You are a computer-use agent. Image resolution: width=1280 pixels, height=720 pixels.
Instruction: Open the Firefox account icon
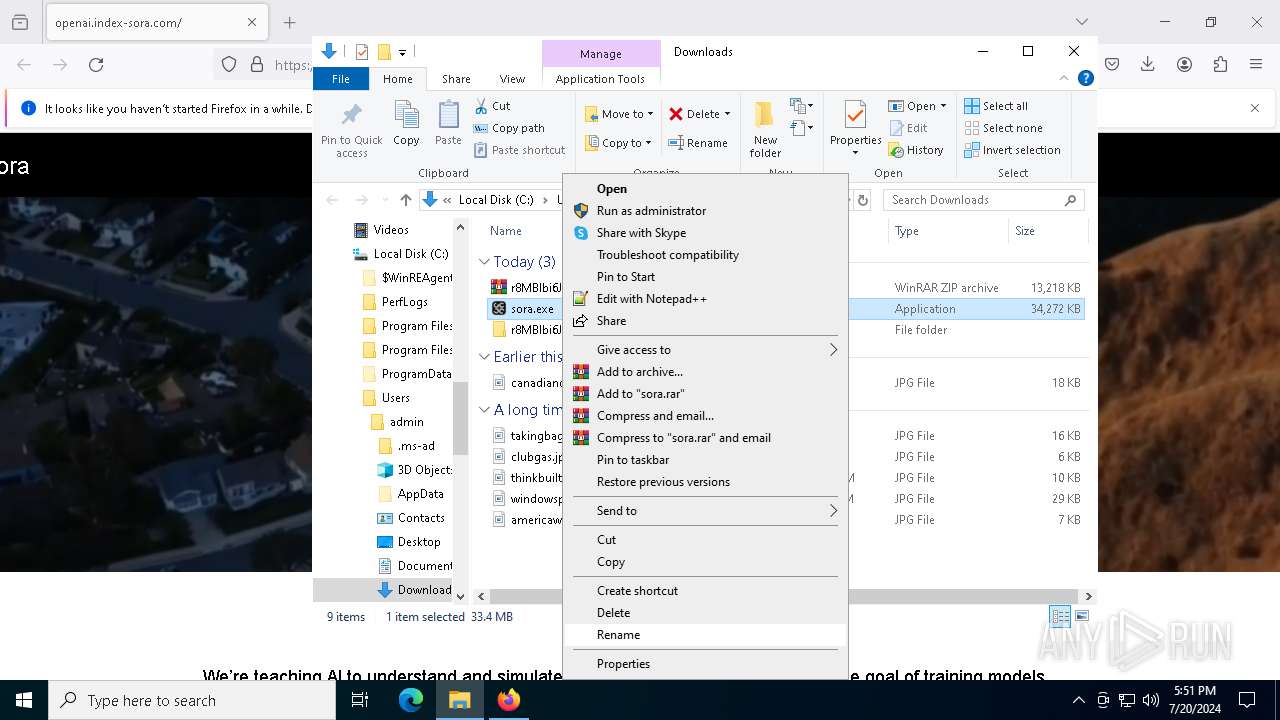(x=1184, y=65)
